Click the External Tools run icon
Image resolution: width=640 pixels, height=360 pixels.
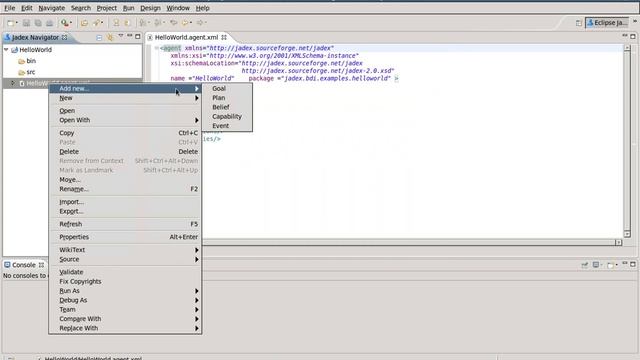point(64,23)
